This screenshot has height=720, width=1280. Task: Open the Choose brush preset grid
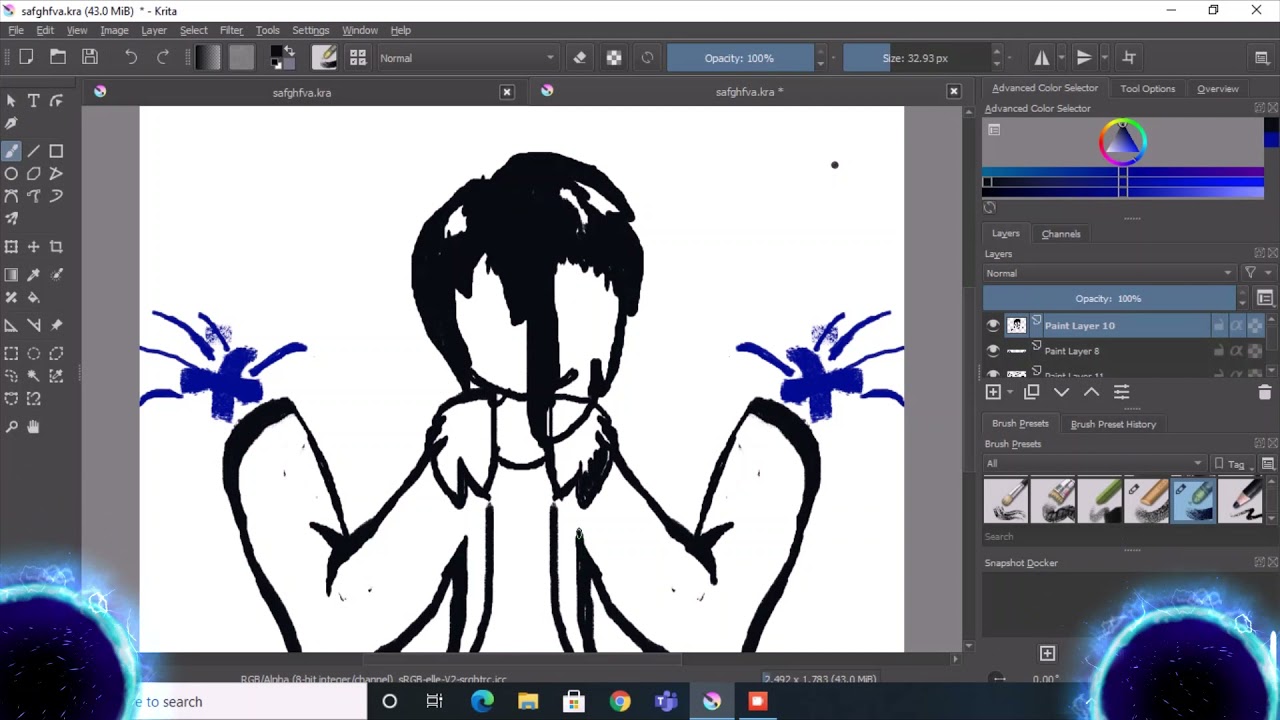[x=358, y=58]
